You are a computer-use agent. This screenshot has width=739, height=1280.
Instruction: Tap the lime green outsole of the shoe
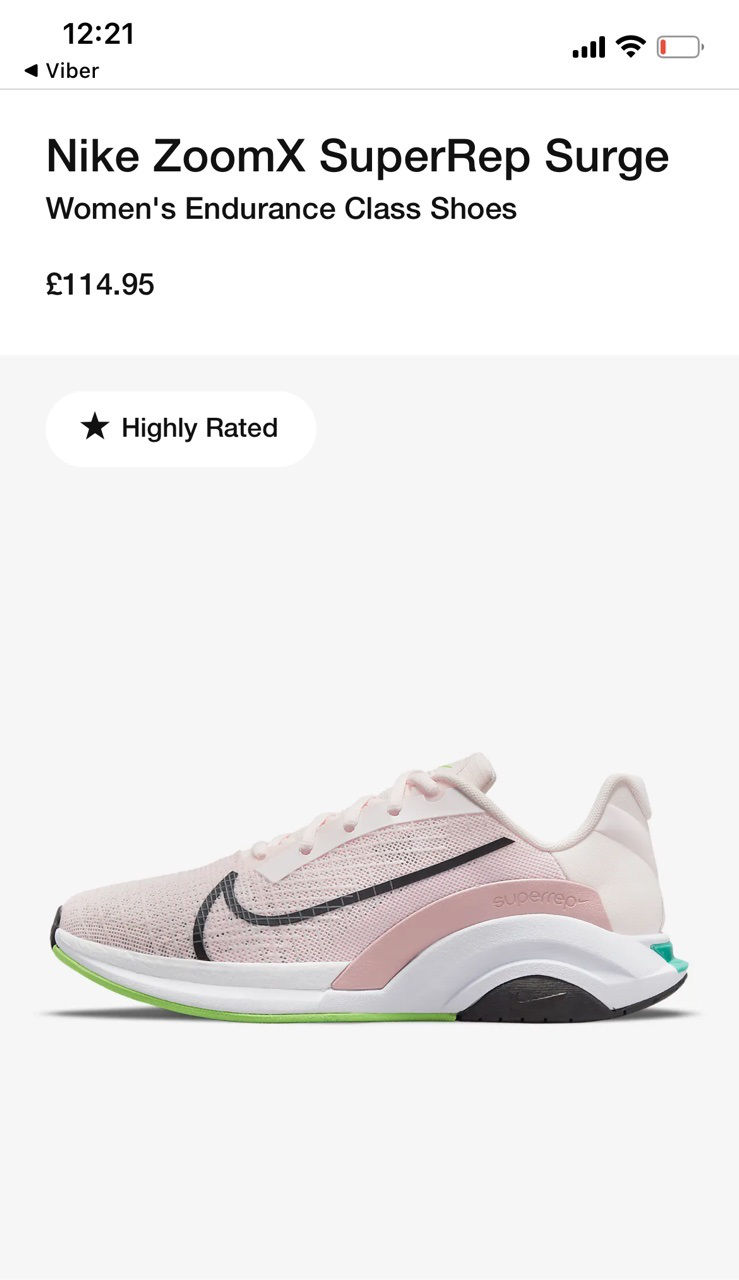tap(250, 1003)
